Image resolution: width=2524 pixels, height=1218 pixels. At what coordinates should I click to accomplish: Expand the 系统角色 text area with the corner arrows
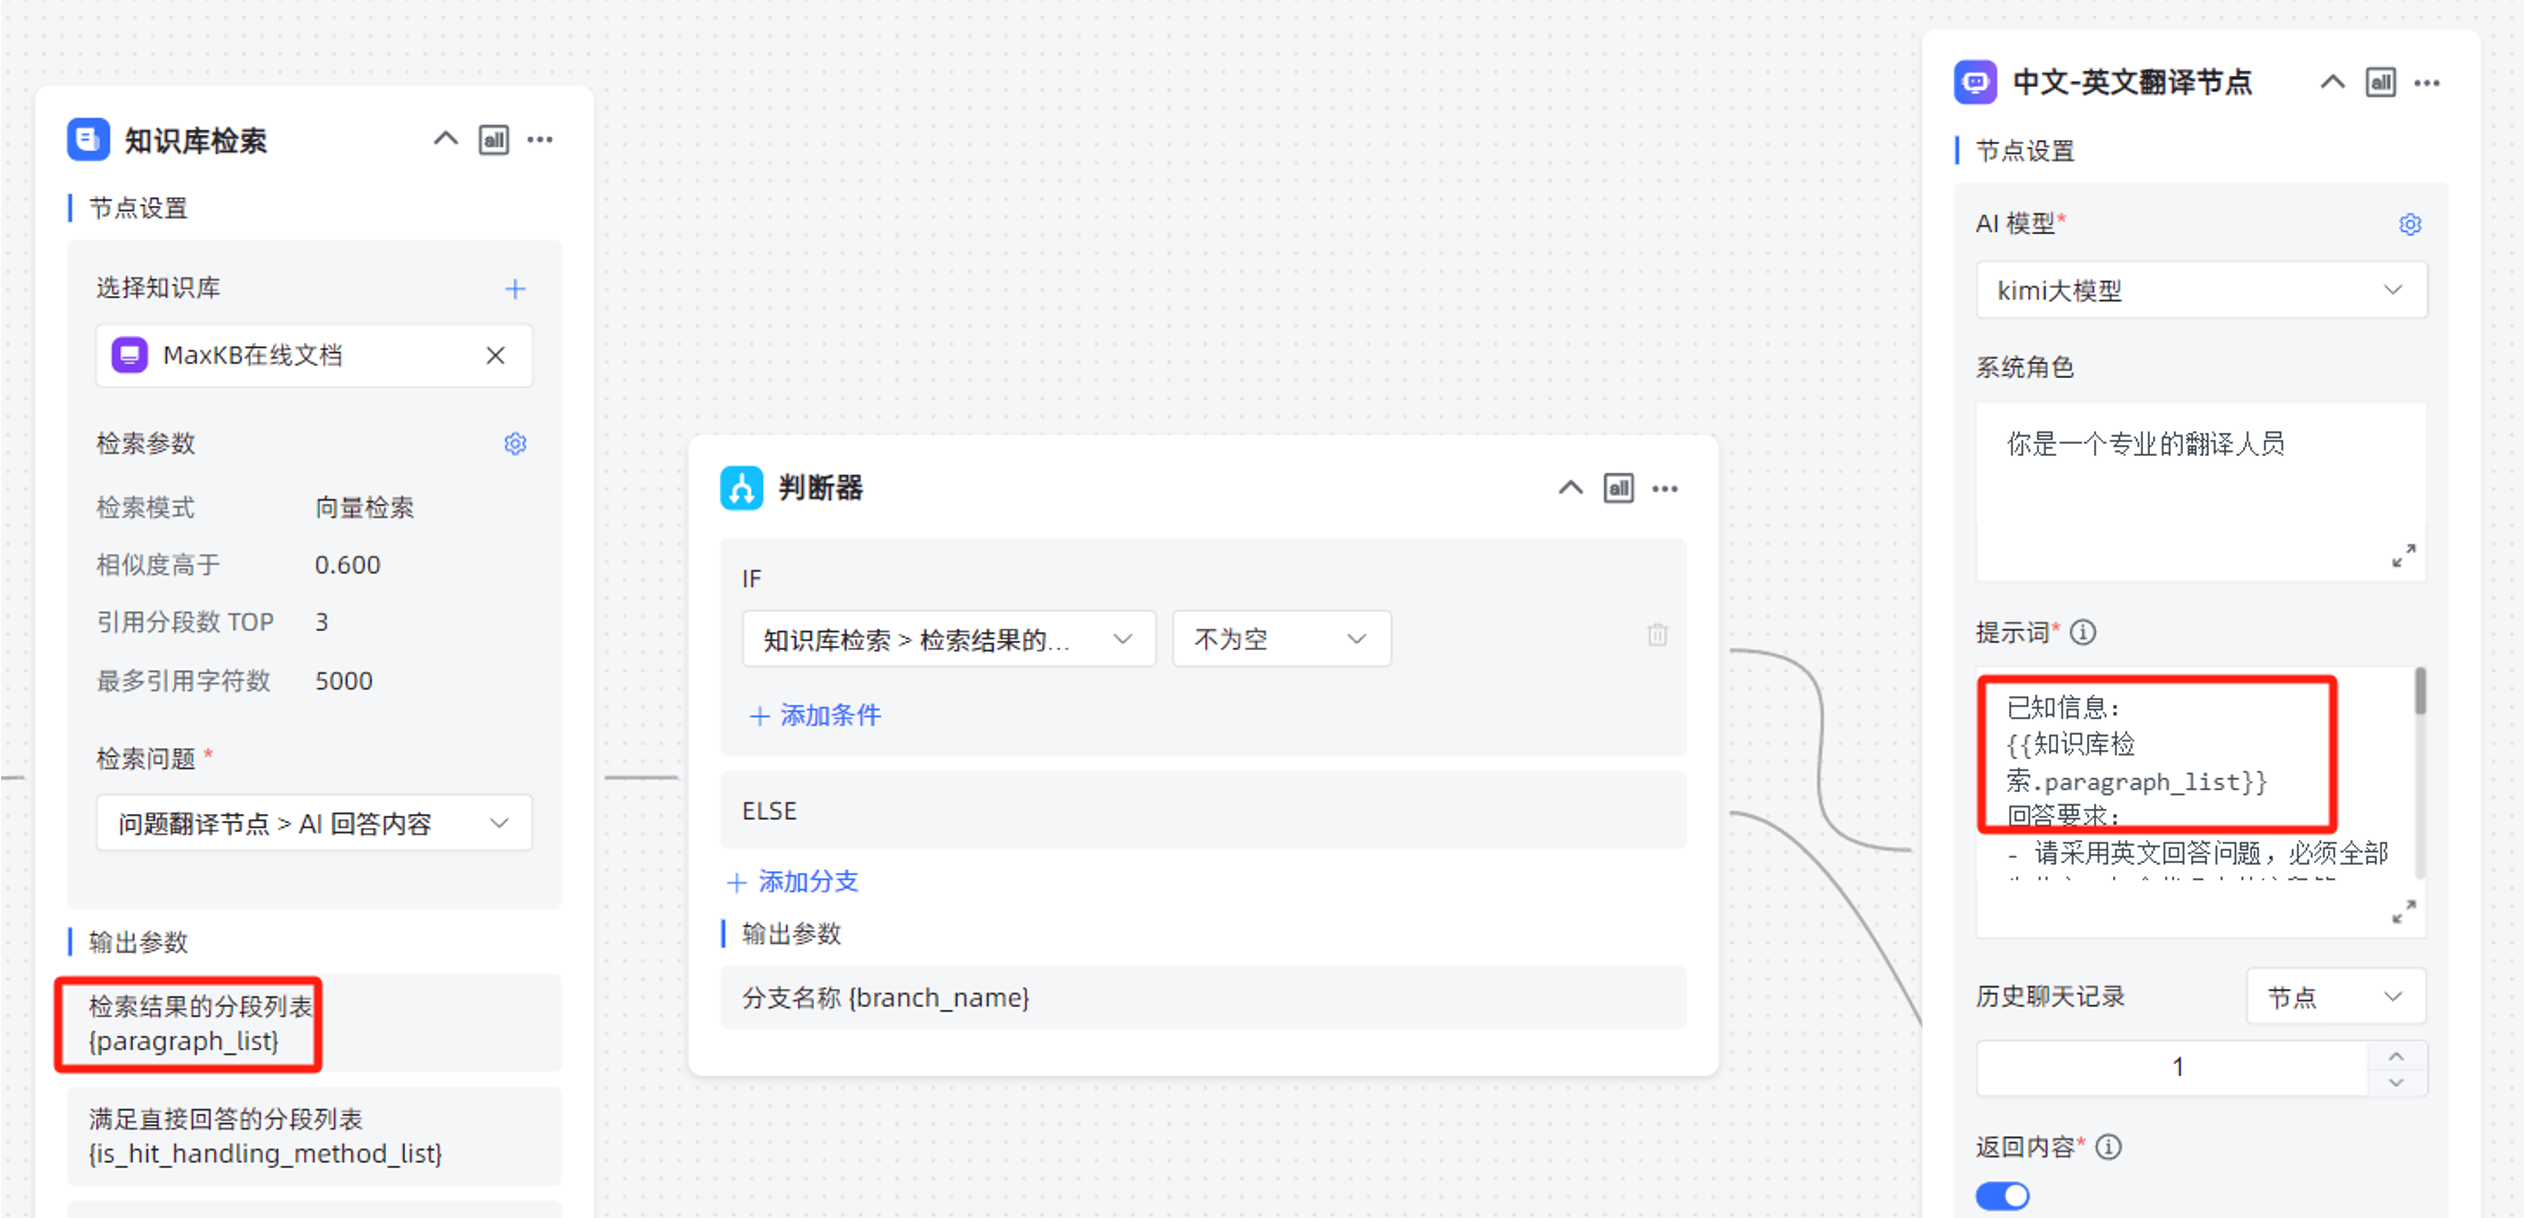click(2404, 555)
